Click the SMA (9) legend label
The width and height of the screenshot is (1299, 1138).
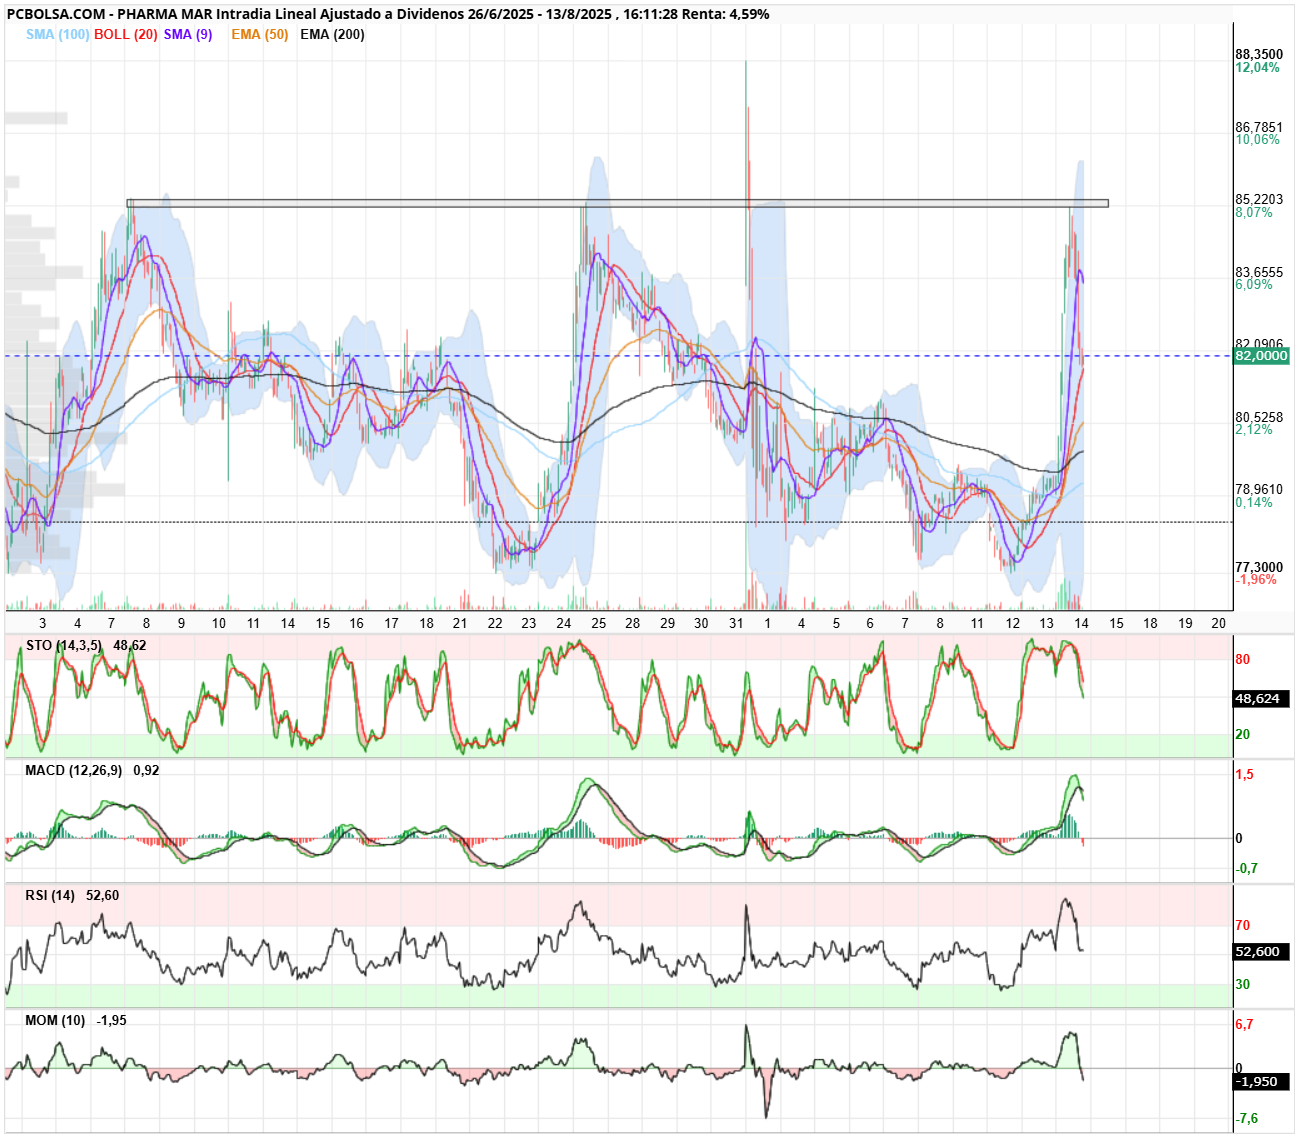point(188,34)
